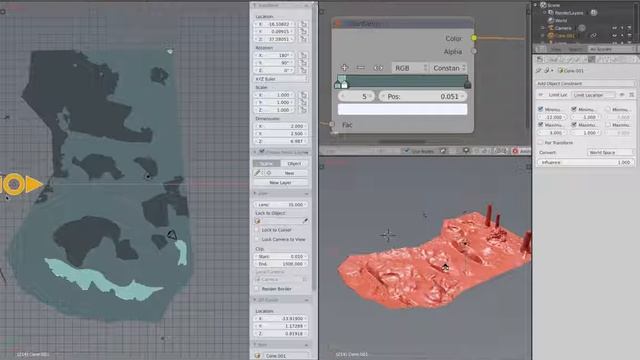The height and width of the screenshot is (360, 640).
Task: Click the white active stop color swatch
Action: click(402, 109)
